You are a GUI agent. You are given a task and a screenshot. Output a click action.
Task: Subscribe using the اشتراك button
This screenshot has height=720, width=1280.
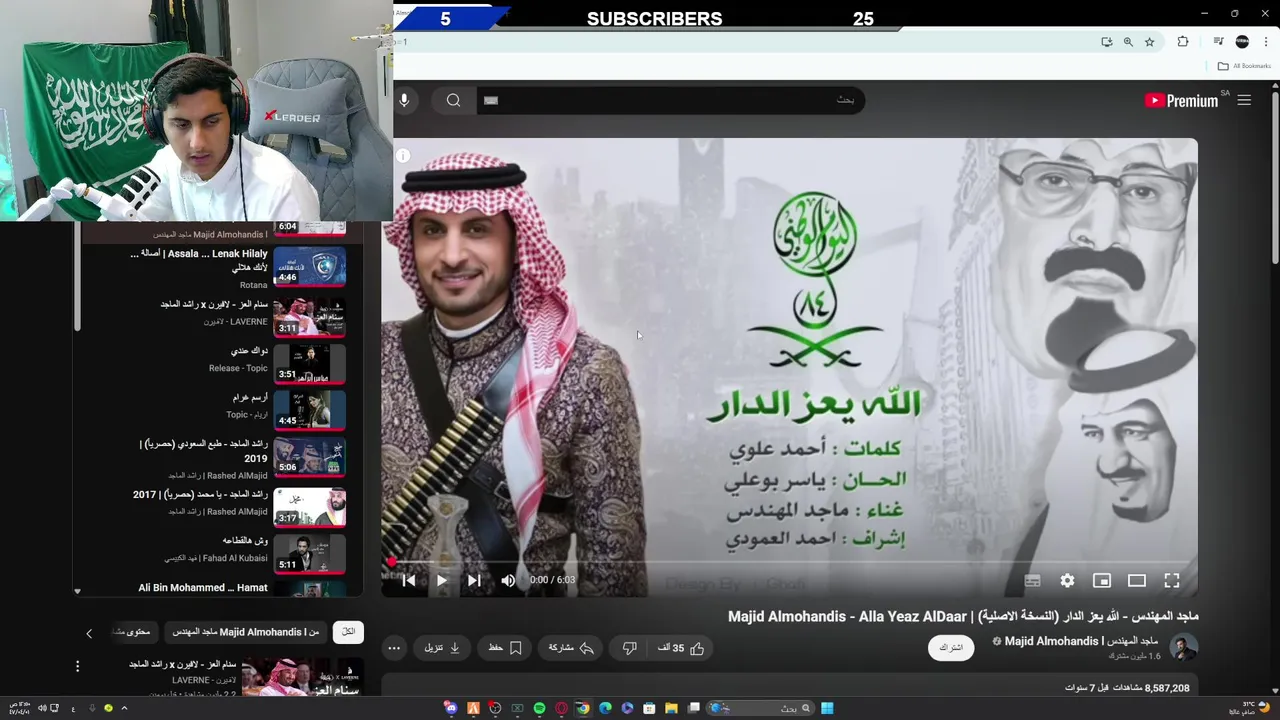click(x=951, y=648)
